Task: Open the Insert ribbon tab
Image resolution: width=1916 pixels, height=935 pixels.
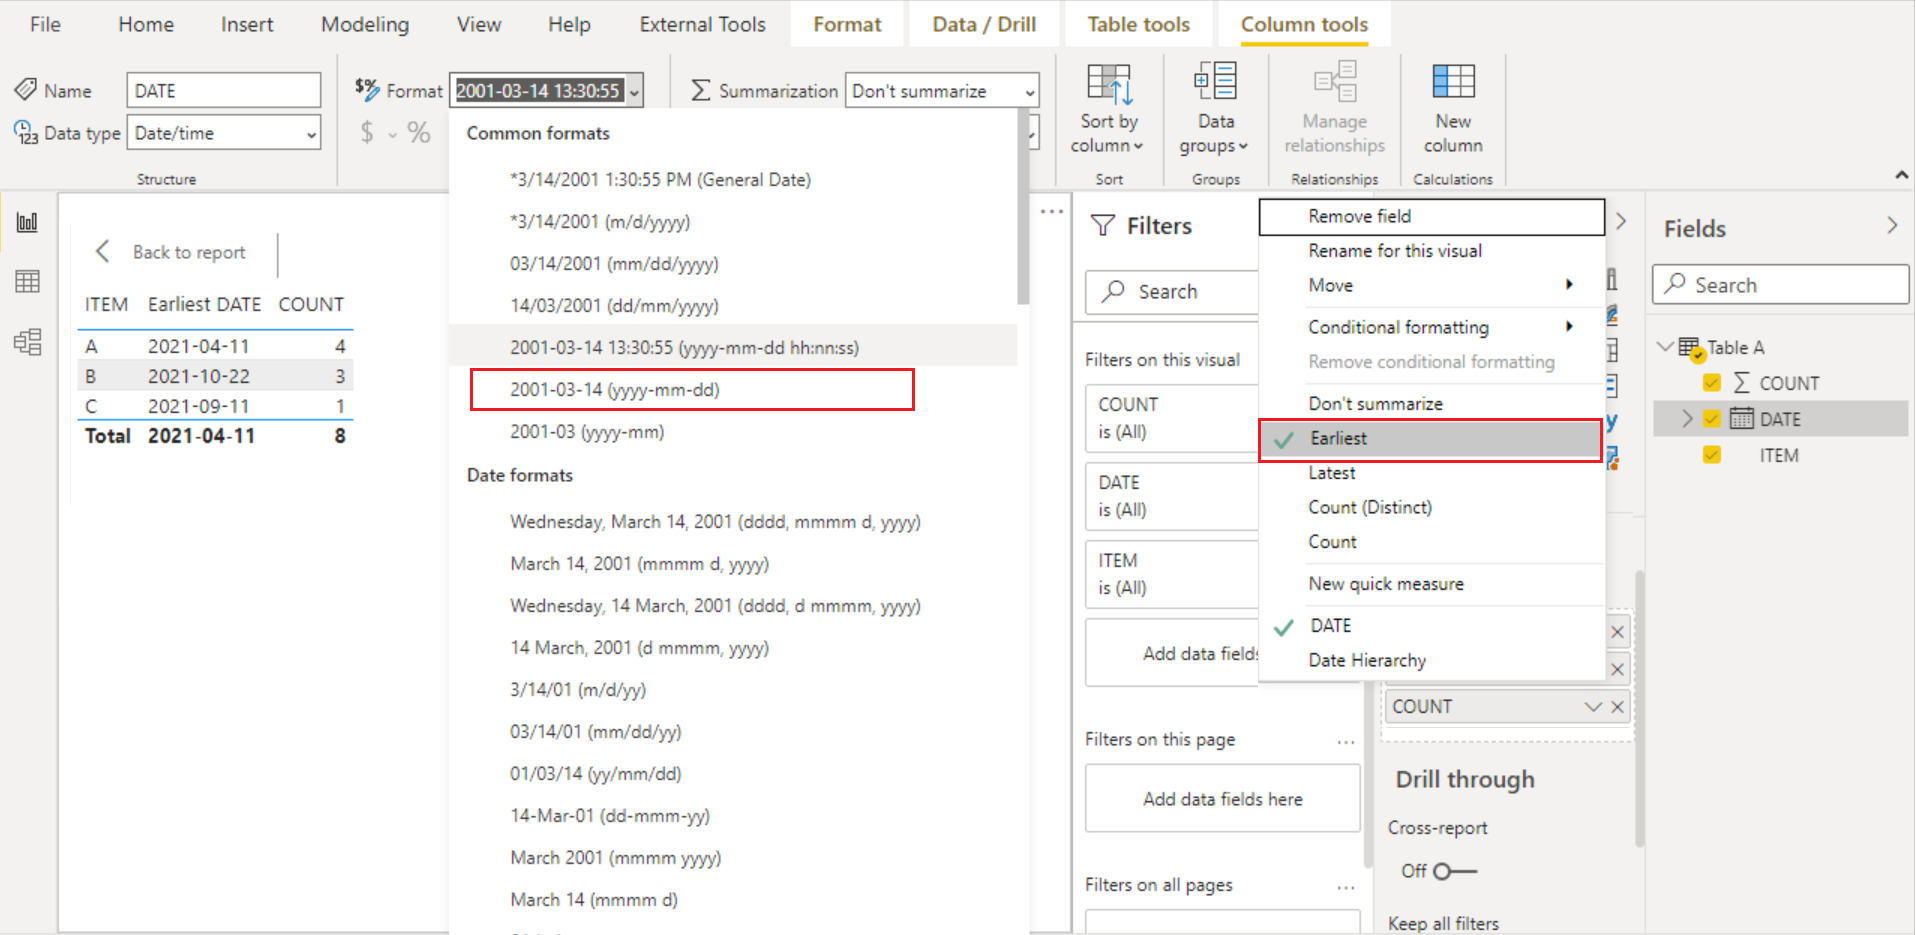Action: point(247,24)
